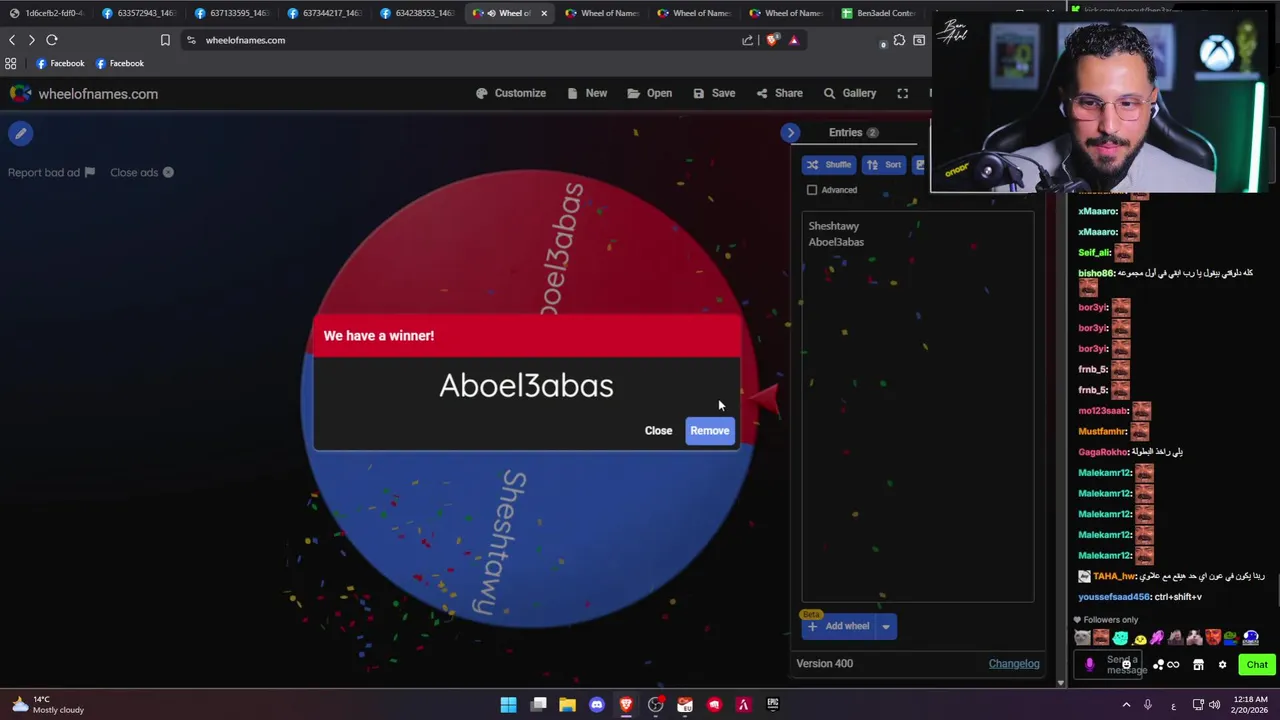Open Windows Start menu
This screenshot has height=720, width=1280.
(508, 704)
